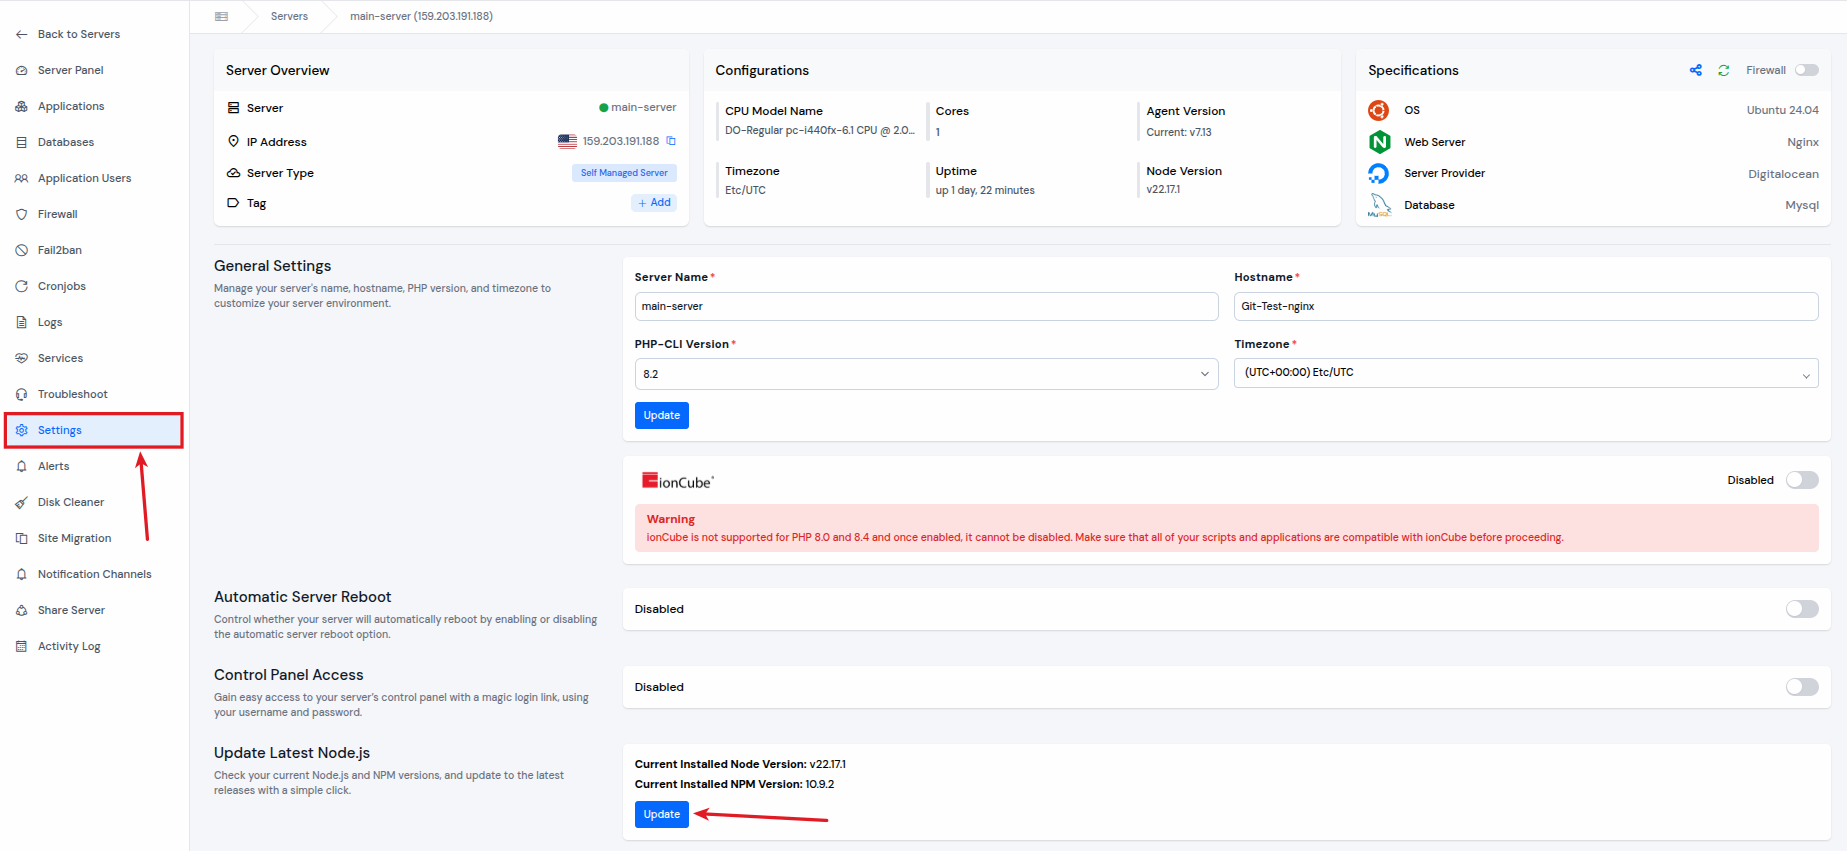
Task: Toggle the sidebar collapse icon in breadcrumb
Action: (221, 16)
